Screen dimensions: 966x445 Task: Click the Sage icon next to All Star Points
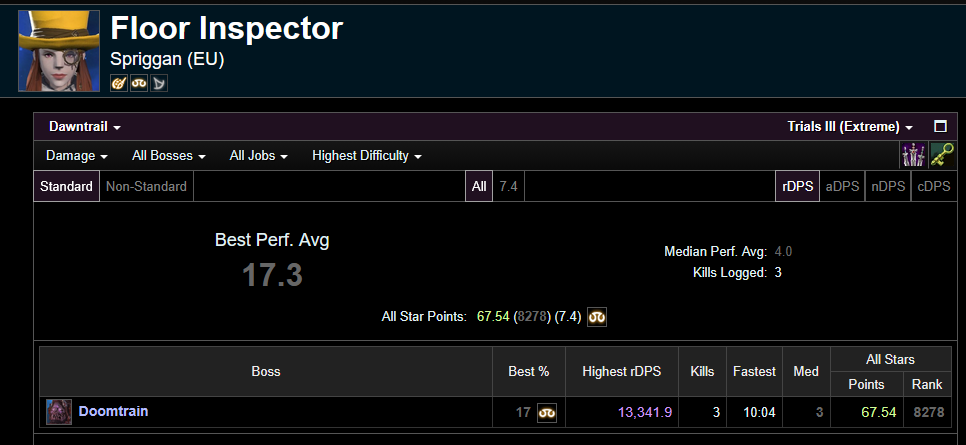click(597, 317)
